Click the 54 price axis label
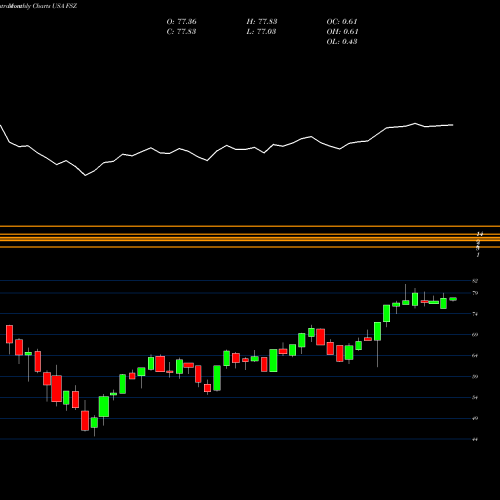 pyautogui.click(x=475, y=398)
